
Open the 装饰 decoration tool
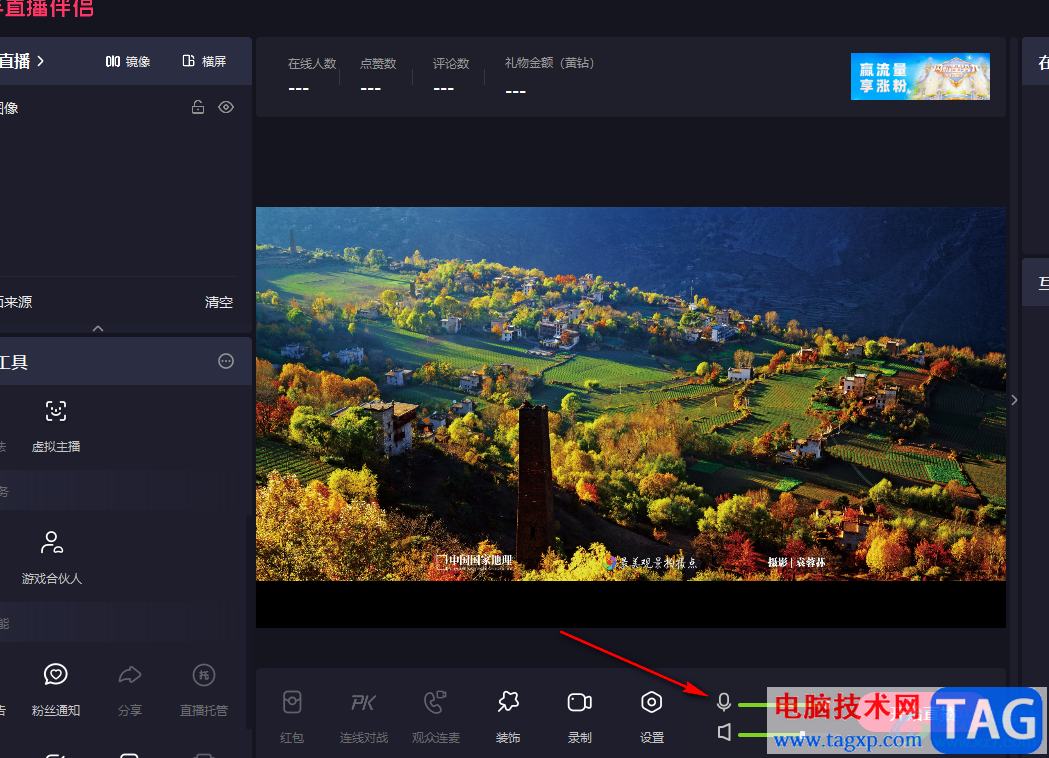pyautogui.click(x=508, y=717)
